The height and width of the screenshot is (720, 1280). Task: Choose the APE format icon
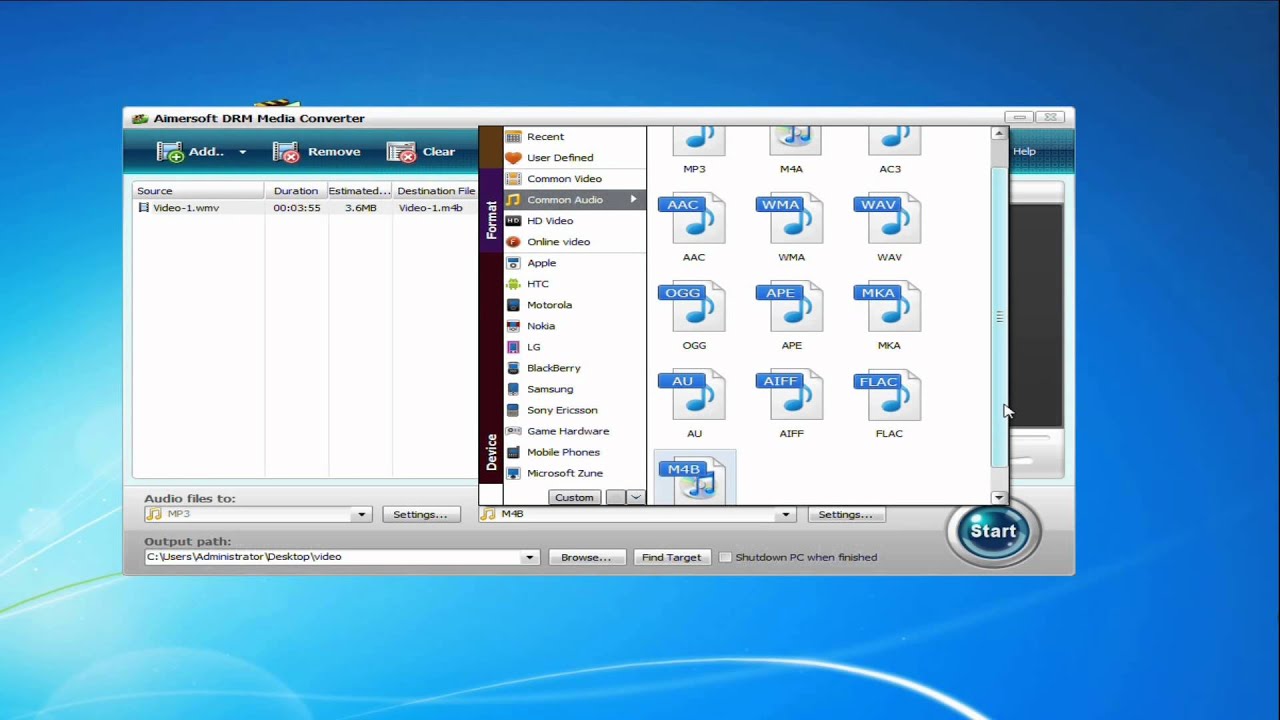tap(790, 308)
